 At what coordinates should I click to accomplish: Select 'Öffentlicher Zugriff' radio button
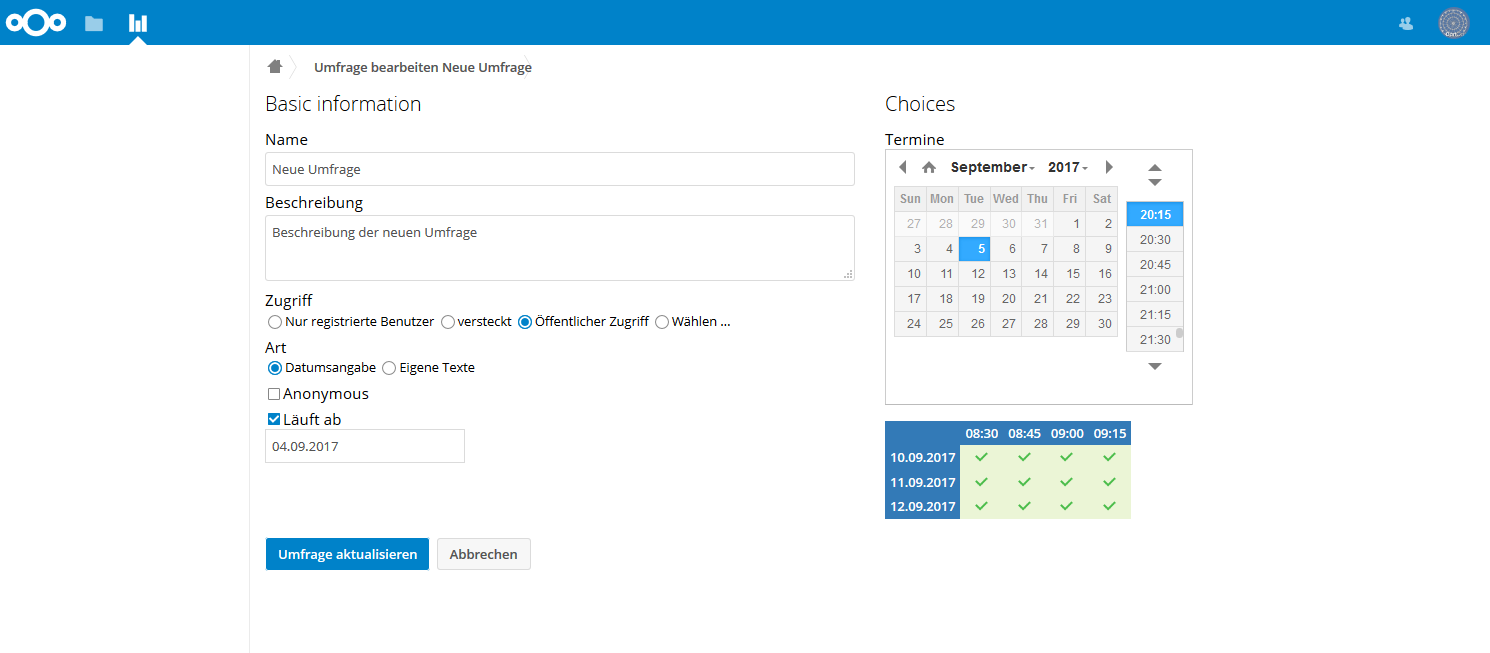tap(524, 322)
